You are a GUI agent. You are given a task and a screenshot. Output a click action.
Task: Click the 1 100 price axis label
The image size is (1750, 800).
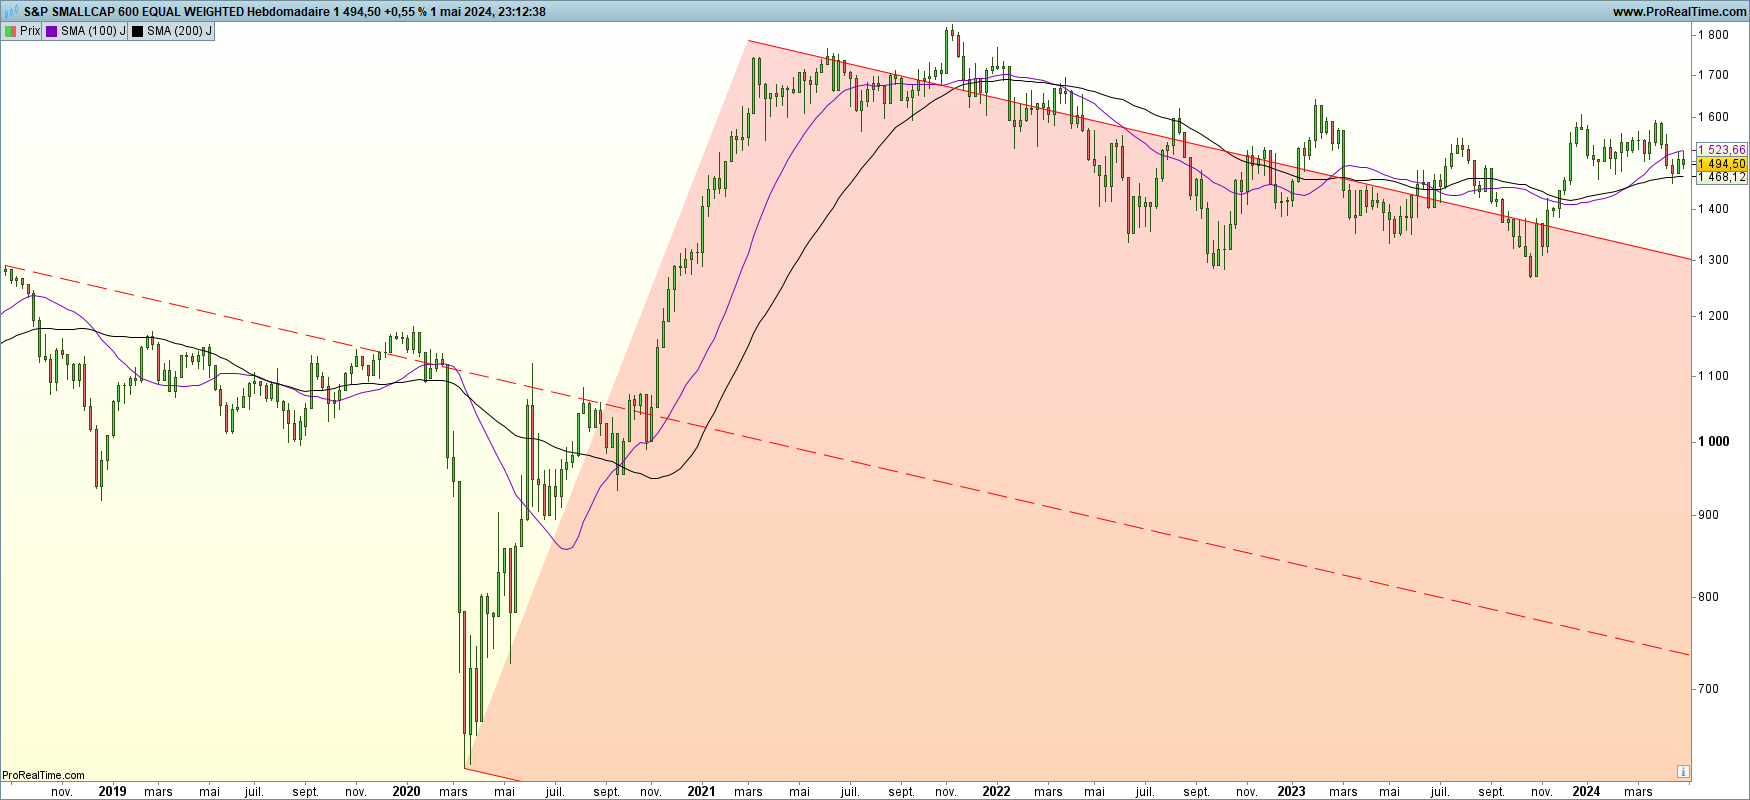coord(1713,376)
